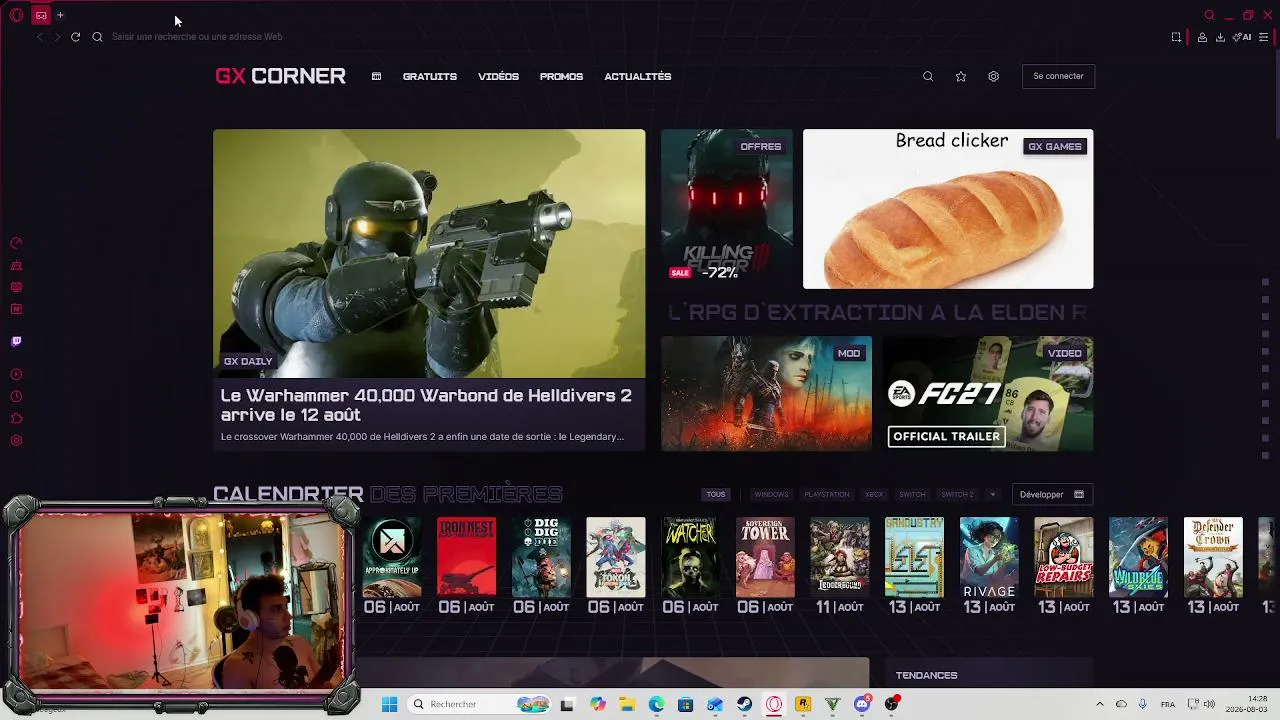
Task: Open the Helldivers 2 Warhammer Warbond article
Action: click(429, 290)
